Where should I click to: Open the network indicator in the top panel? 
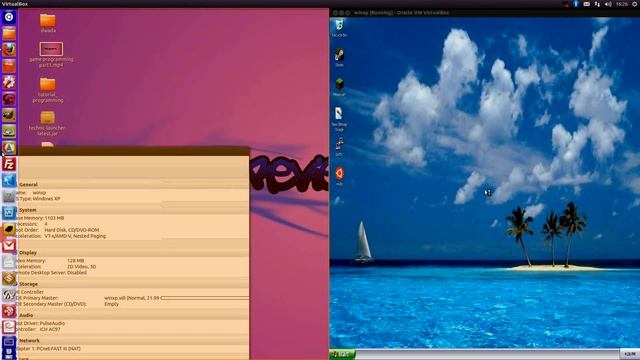(597, 4)
